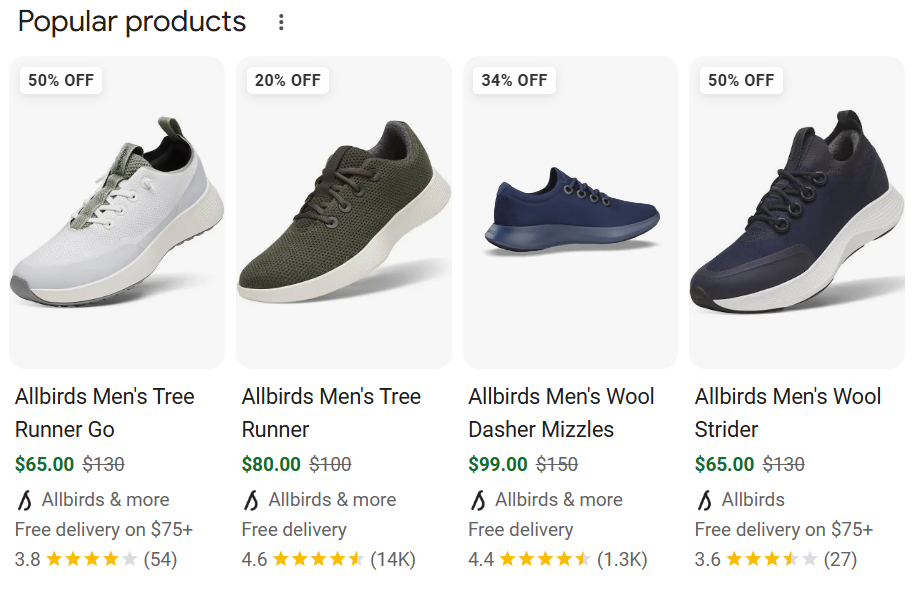Screen dimensions: 915x591
Task: Click the $80.00 price of Tree Runner
Action: tap(271, 464)
